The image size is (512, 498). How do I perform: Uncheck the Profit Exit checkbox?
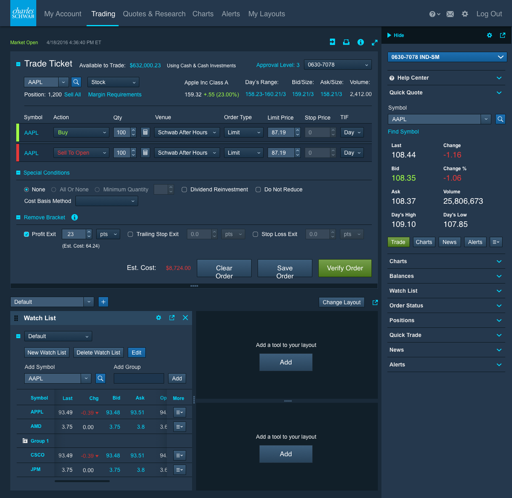[26, 234]
